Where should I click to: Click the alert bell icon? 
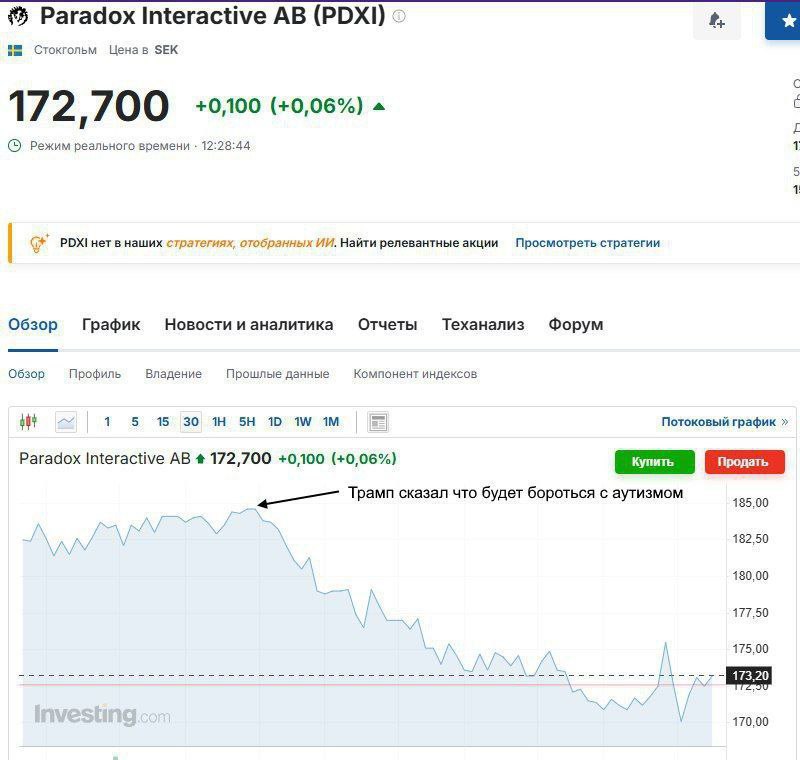coord(716,20)
